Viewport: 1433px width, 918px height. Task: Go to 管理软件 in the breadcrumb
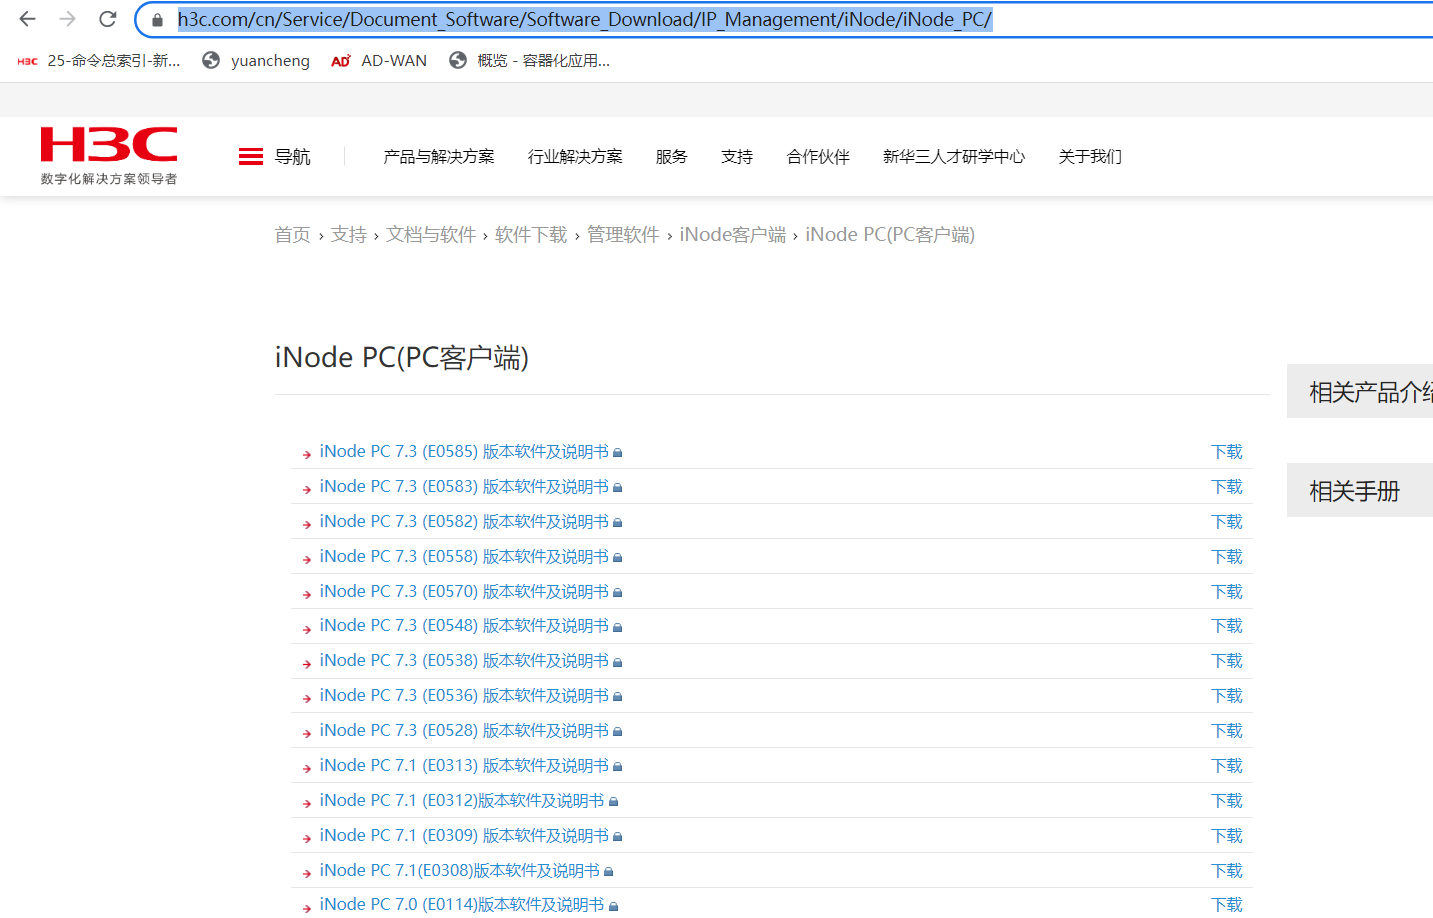(x=623, y=235)
